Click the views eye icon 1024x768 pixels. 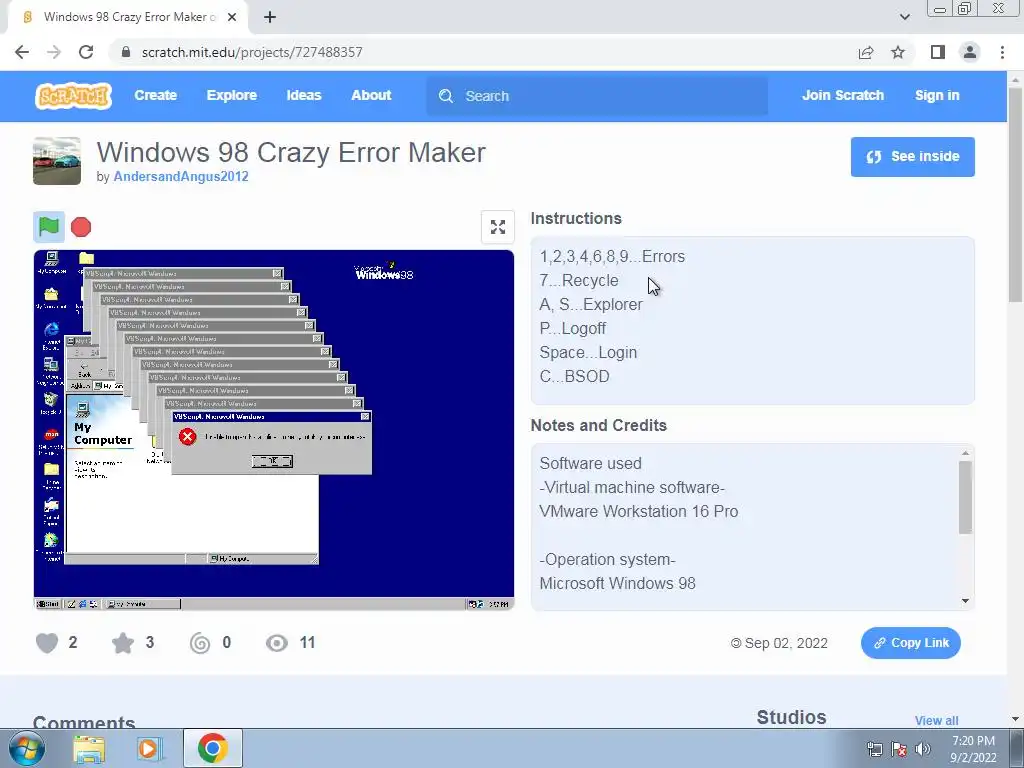click(277, 643)
